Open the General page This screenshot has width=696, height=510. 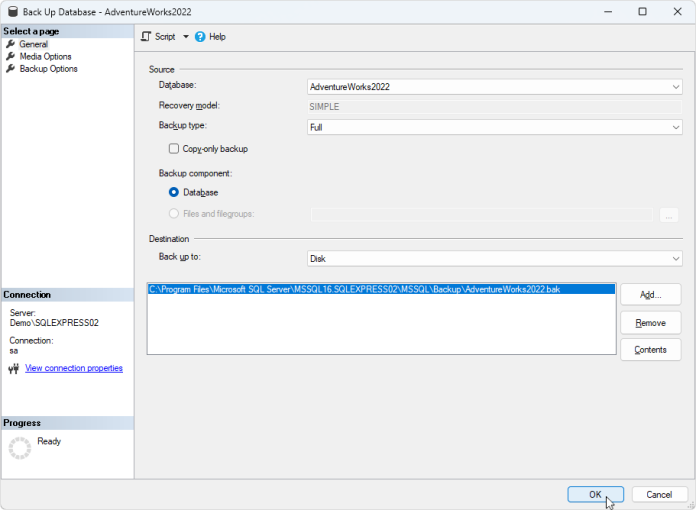tap(34, 44)
